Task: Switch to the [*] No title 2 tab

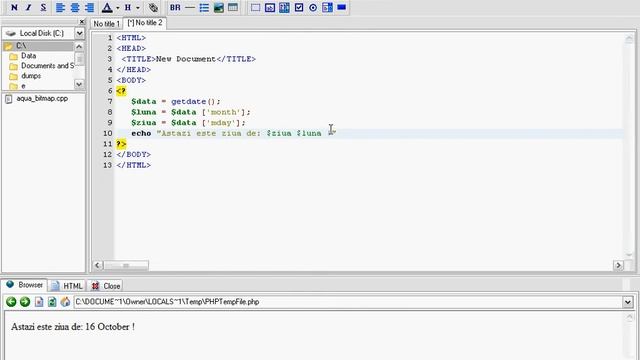Action: tap(145, 23)
